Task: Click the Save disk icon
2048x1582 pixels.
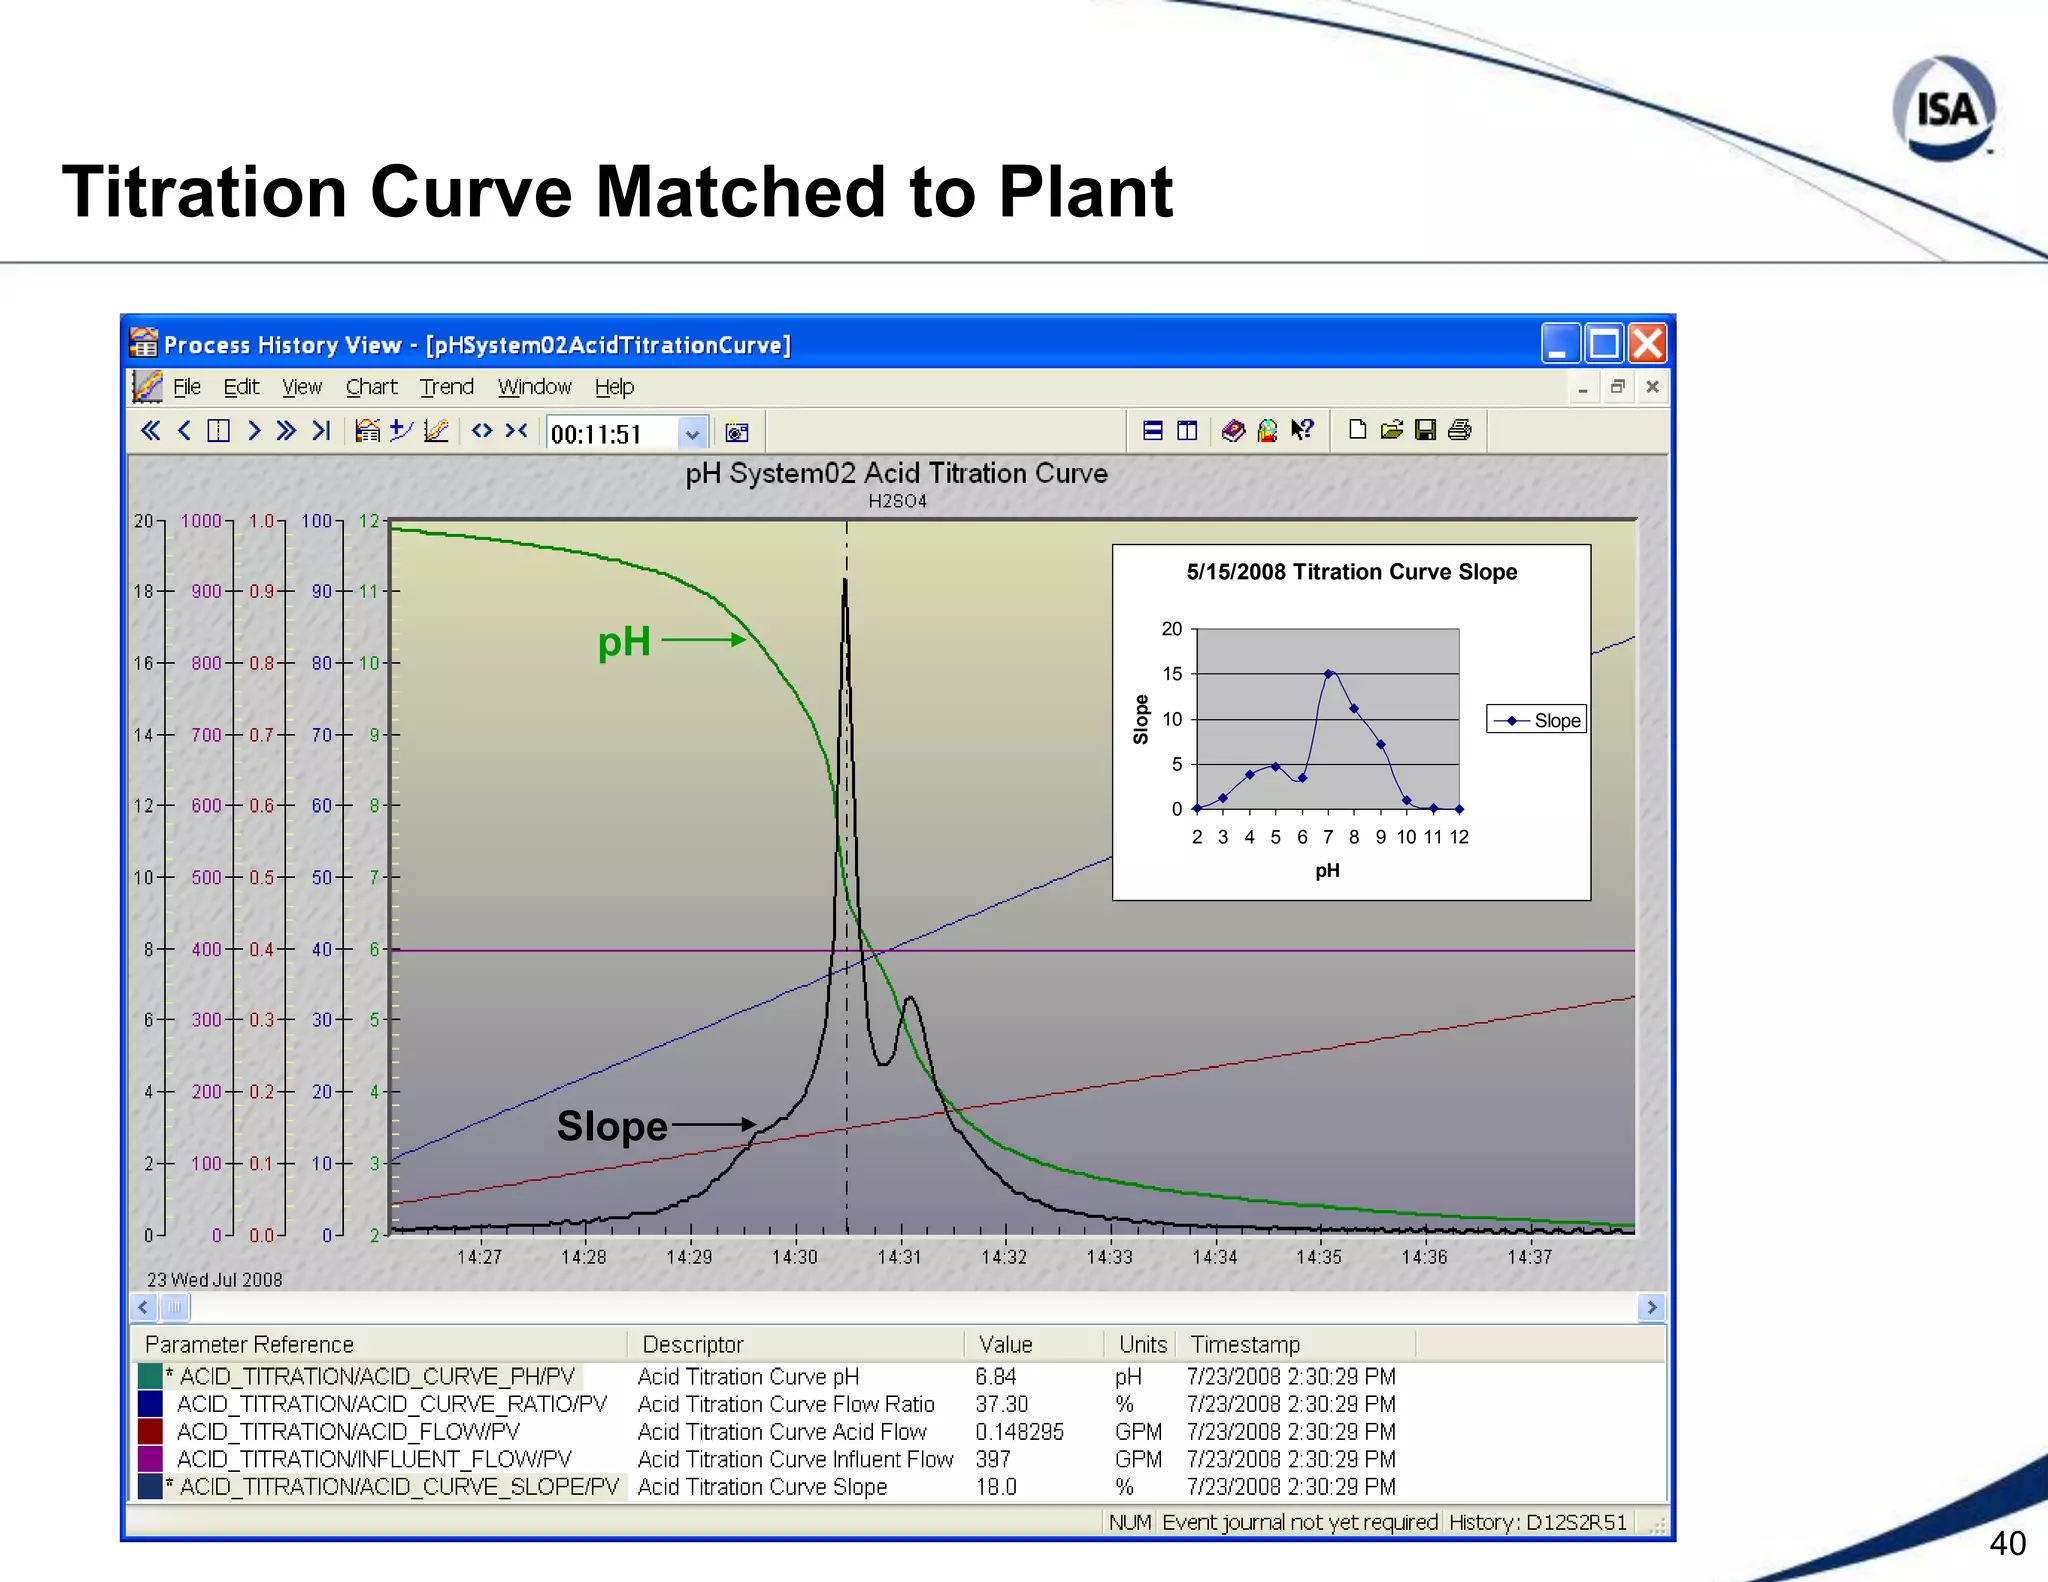Action: [1426, 431]
